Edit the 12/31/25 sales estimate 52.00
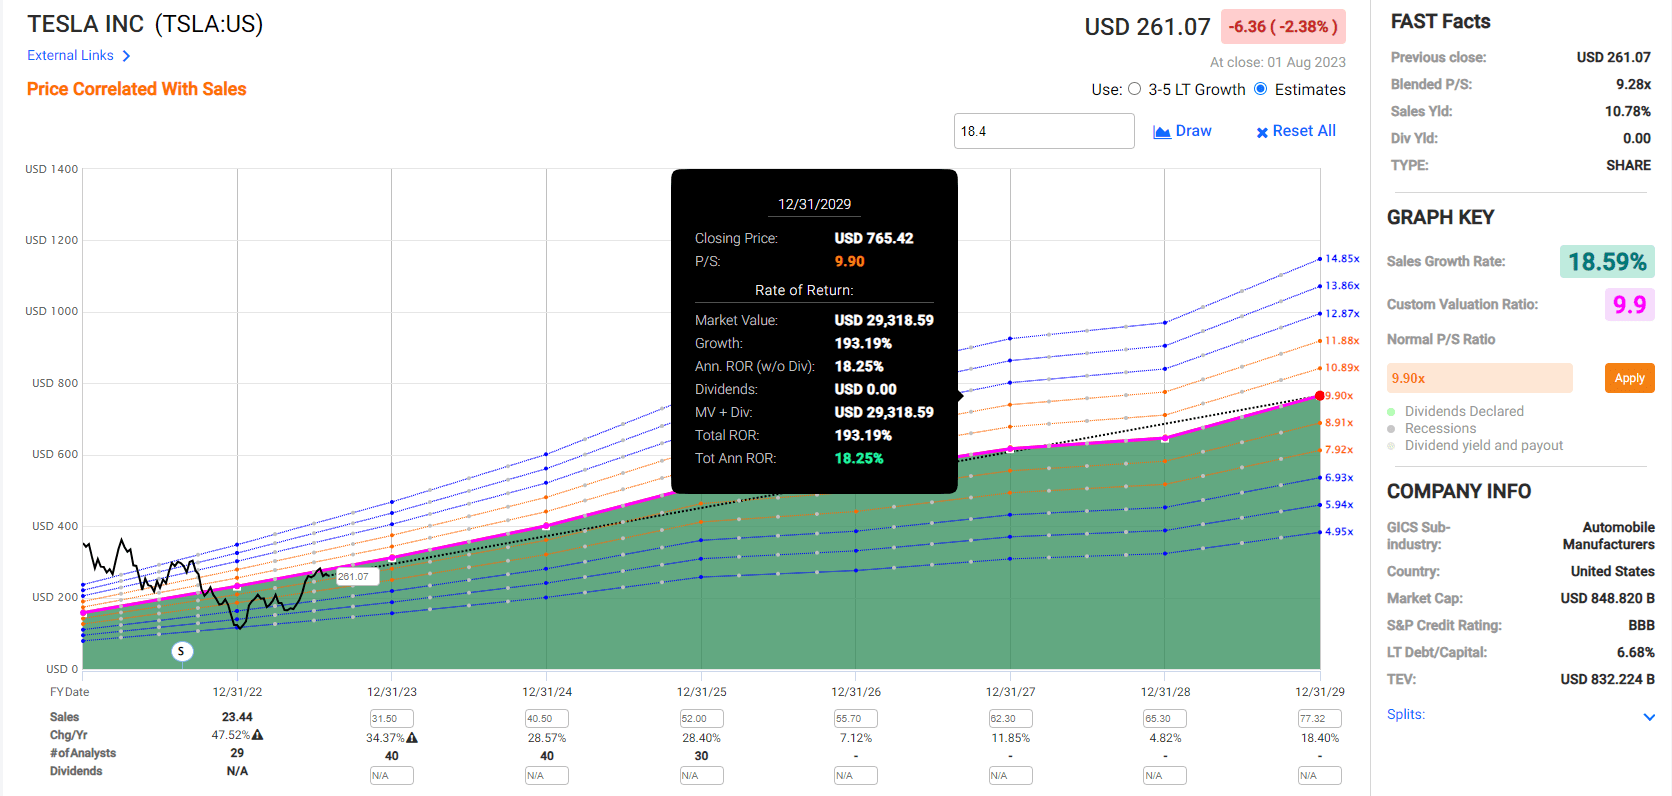 701,719
